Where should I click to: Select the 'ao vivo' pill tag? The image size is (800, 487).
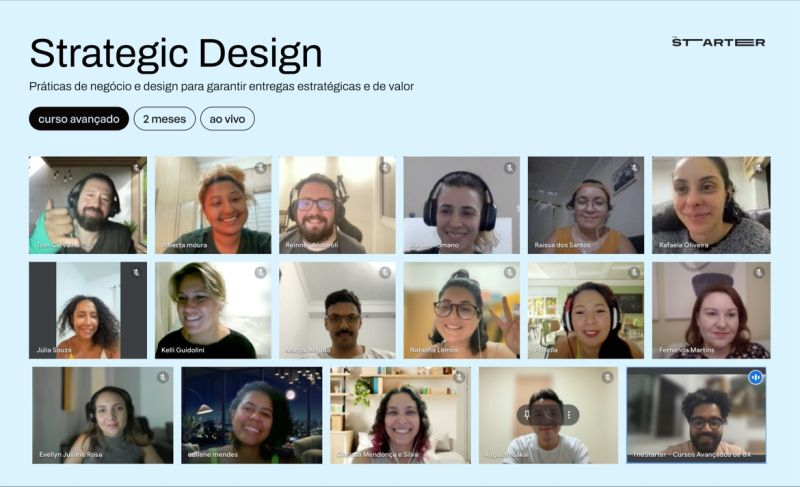tap(228, 119)
